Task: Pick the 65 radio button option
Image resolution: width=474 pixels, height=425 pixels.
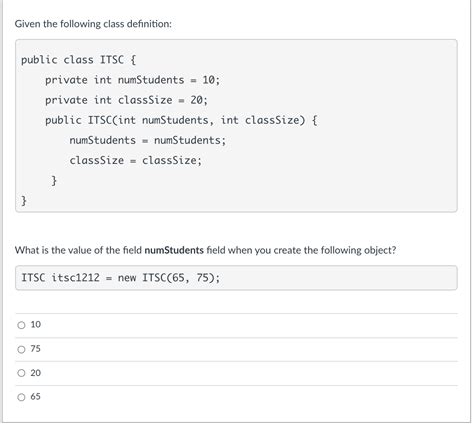Action: pos(21,397)
